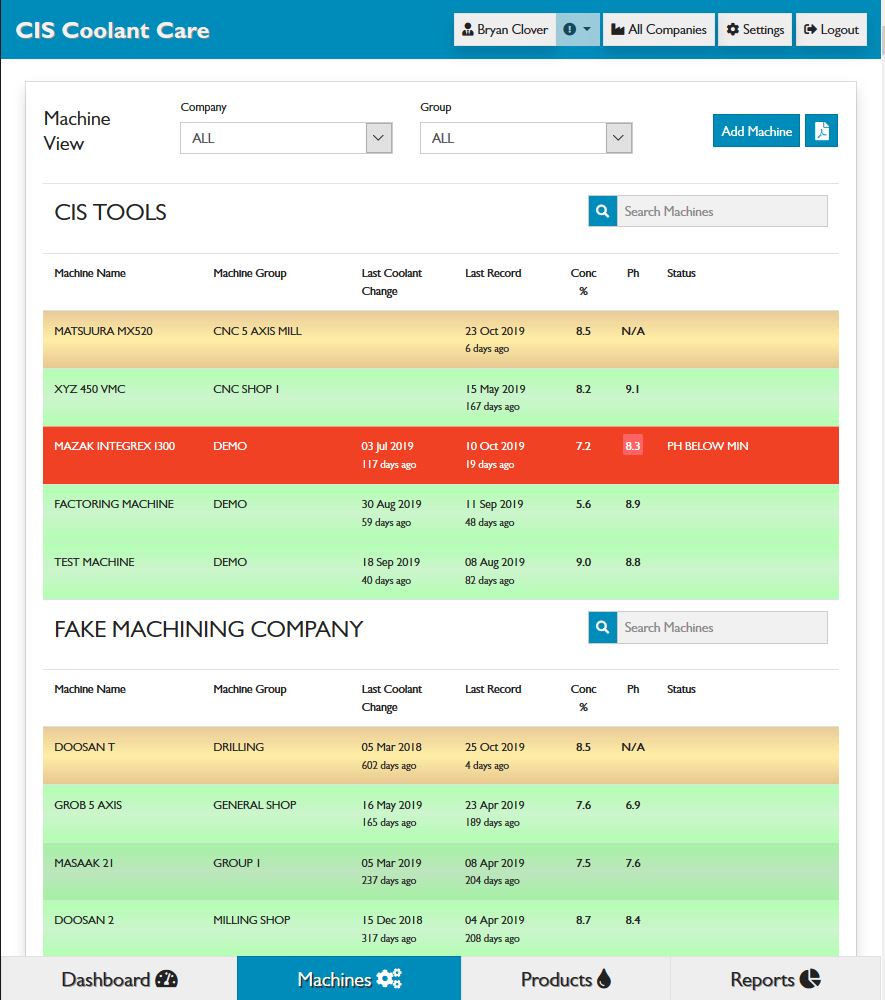Viewport: 885px width, 1000px height.
Task: Click the CIS Tools Search Machines field
Action: [x=721, y=211]
